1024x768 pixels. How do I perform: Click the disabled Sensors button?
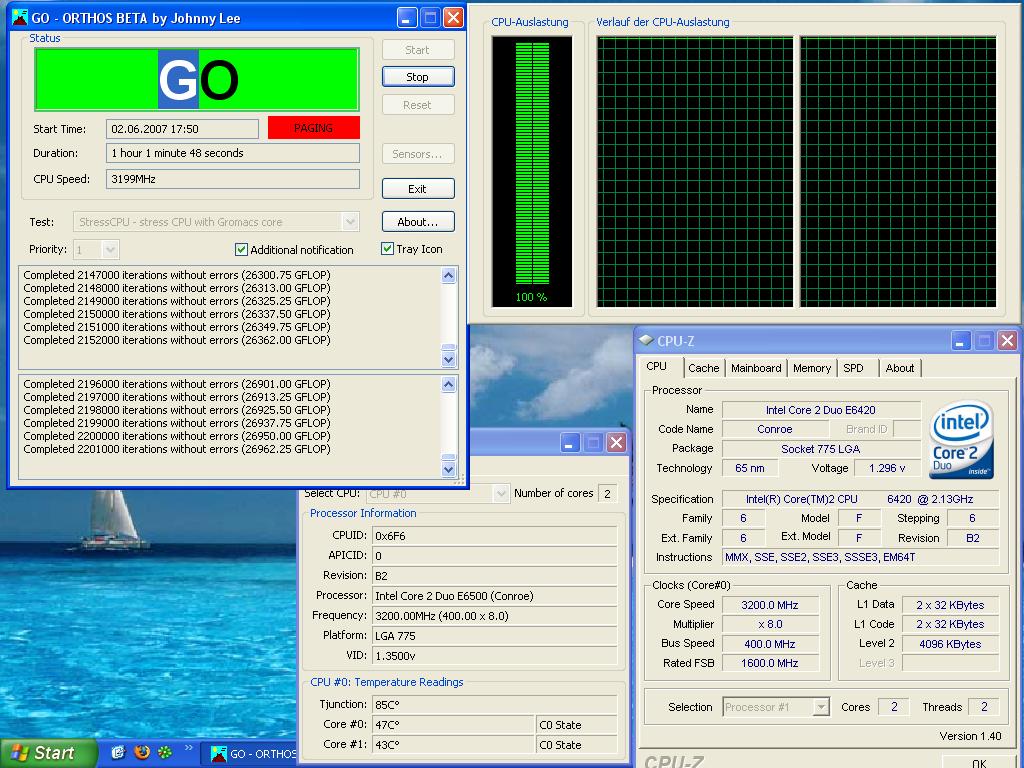(417, 154)
